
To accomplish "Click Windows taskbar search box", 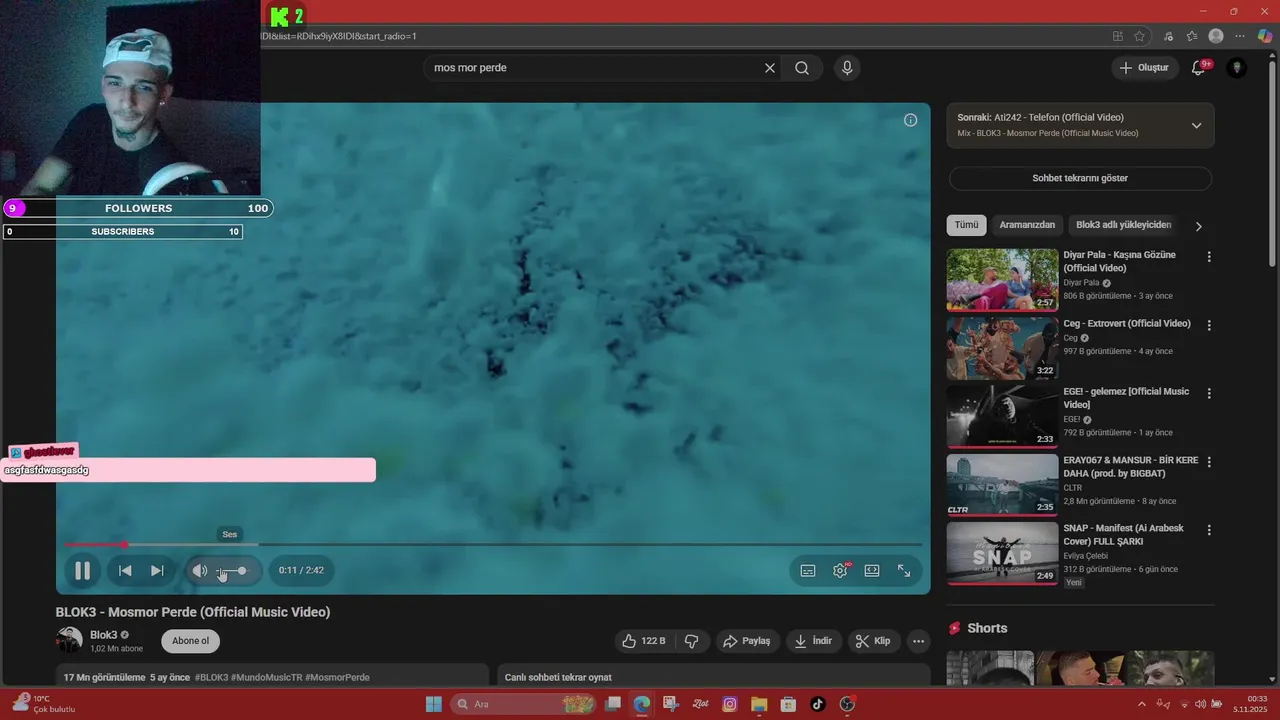I will pos(524,704).
